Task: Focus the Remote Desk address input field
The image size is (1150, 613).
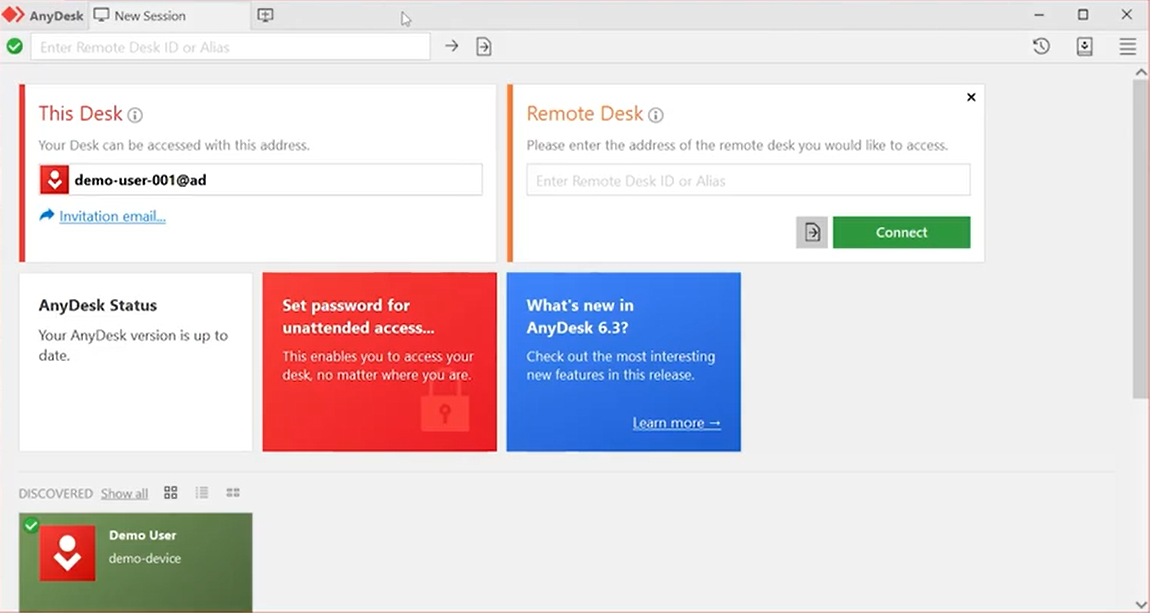Action: [x=748, y=180]
